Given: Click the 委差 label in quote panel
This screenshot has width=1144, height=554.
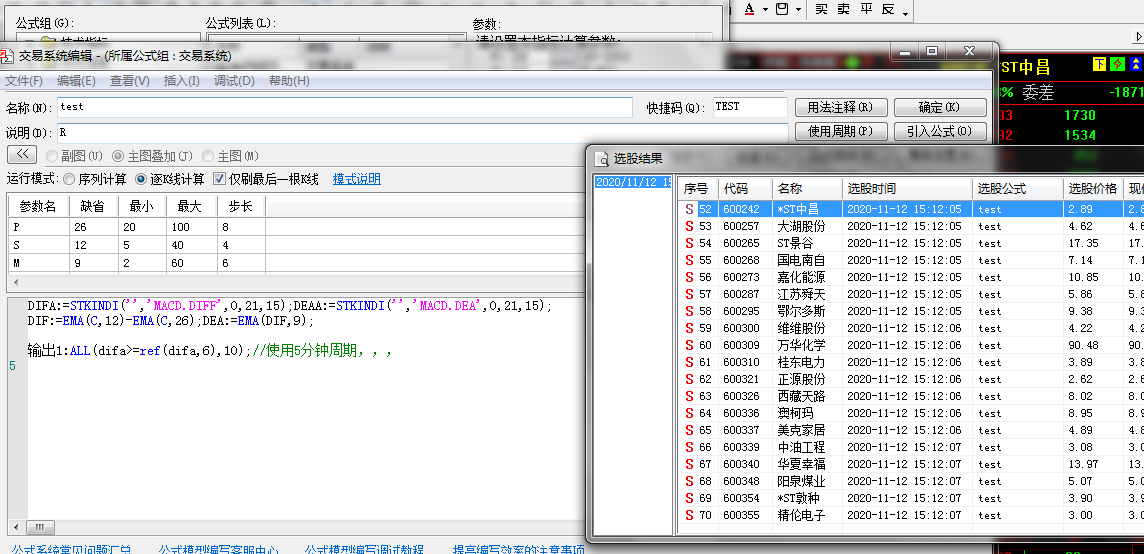Looking at the screenshot, I should pyautogui.click(x=1037, y=93).
